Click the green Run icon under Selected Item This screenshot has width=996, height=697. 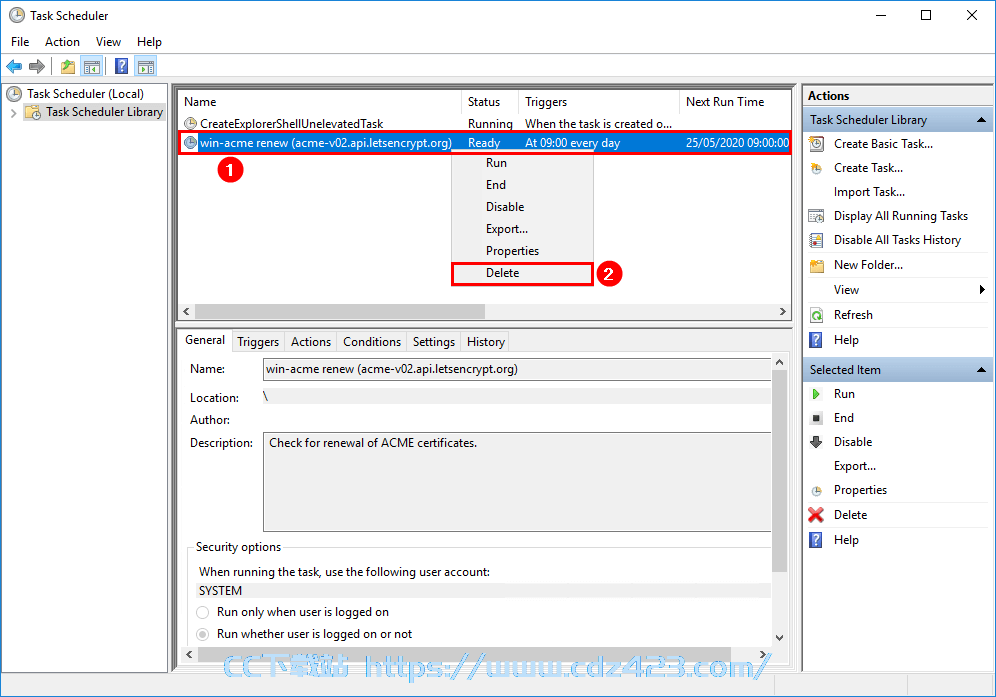pos(816,394)
